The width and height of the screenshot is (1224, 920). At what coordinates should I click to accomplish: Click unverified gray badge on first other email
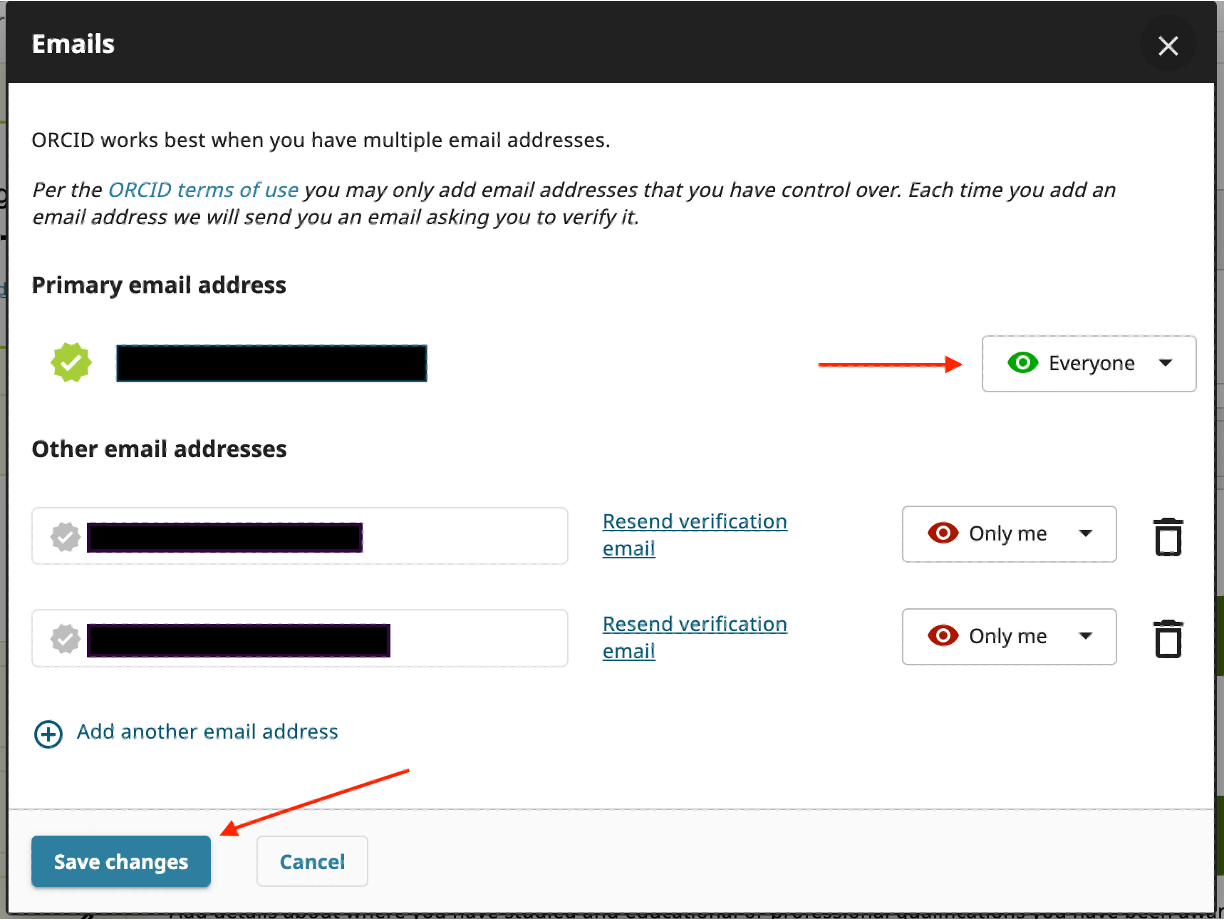[x=65, y=537]
